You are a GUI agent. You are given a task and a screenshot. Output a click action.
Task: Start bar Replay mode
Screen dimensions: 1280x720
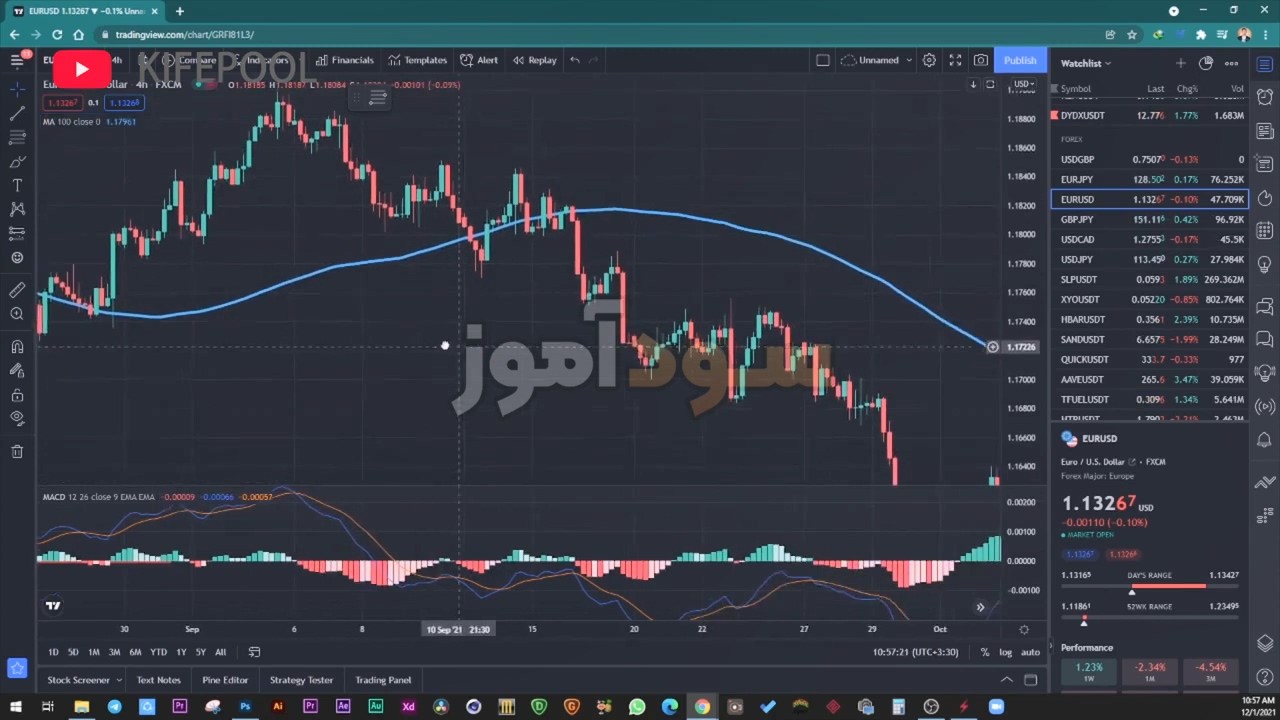coord(534,60)
